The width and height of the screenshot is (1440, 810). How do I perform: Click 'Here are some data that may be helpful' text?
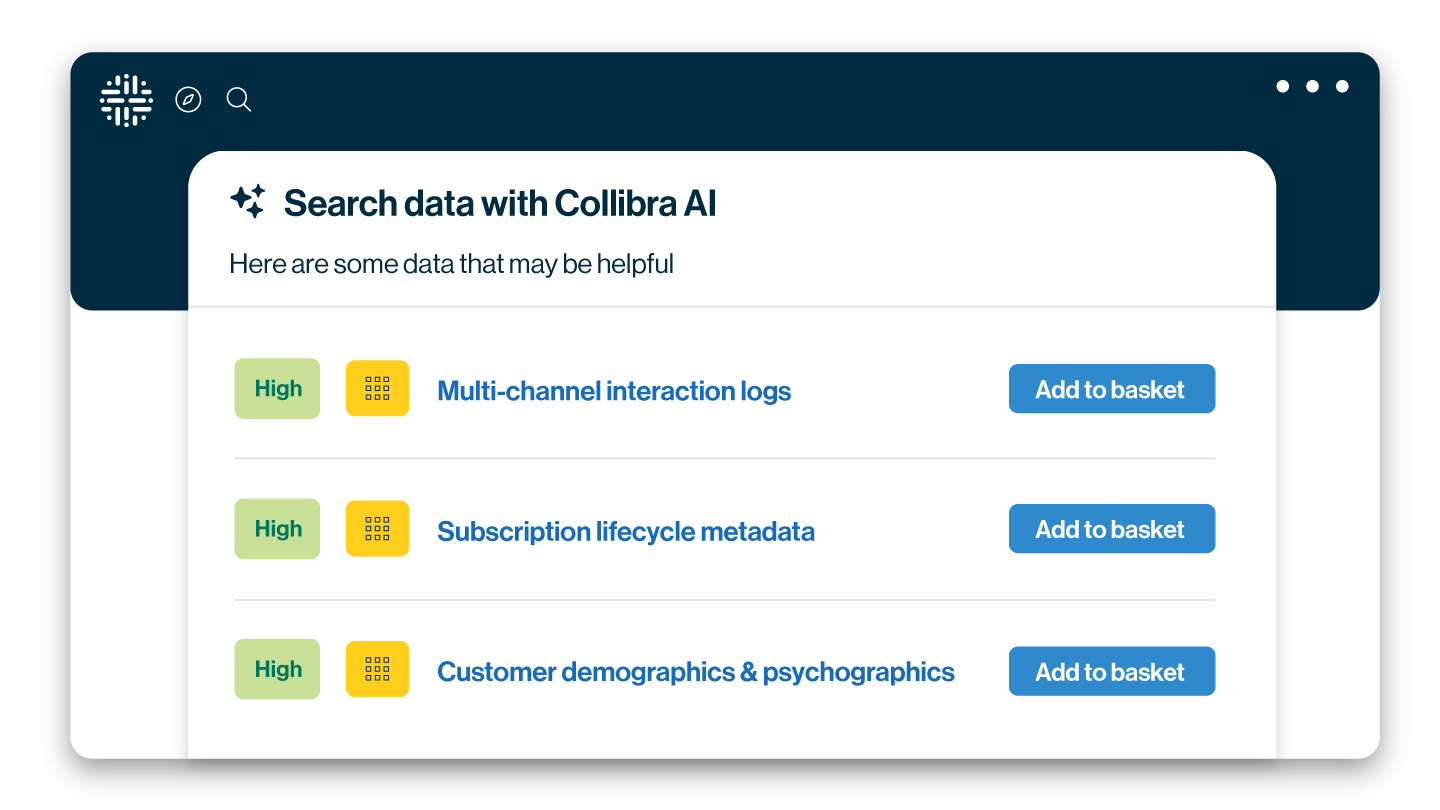(x=451, y=264)
